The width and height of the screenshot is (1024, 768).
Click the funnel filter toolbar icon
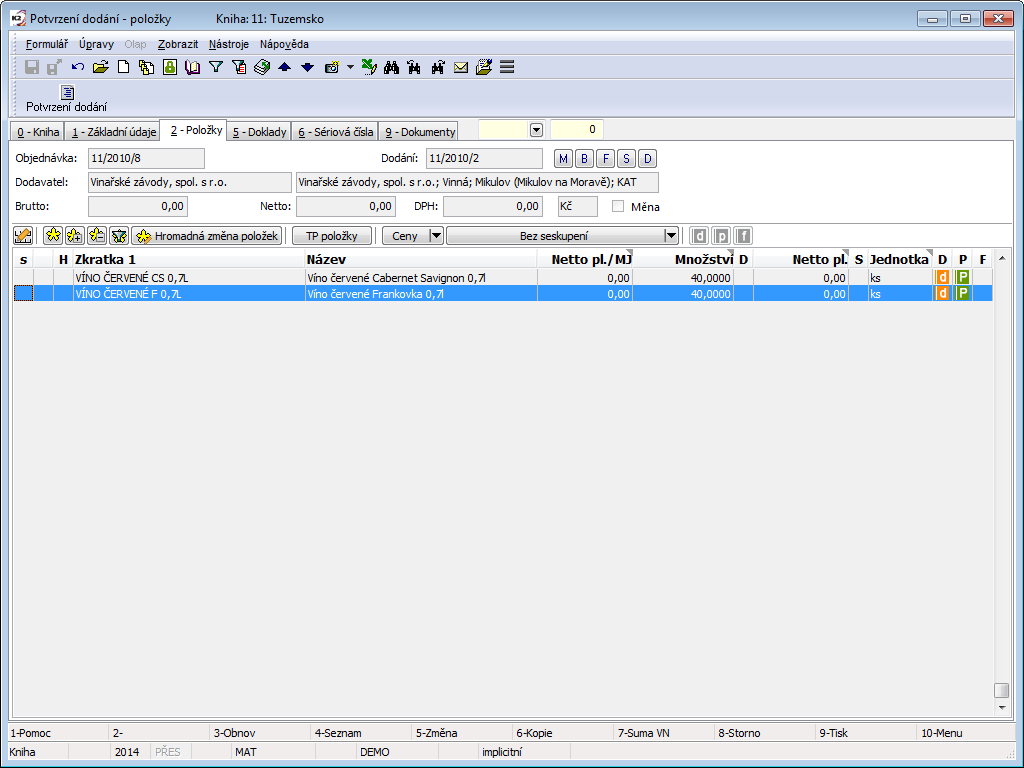click(215, 67)
